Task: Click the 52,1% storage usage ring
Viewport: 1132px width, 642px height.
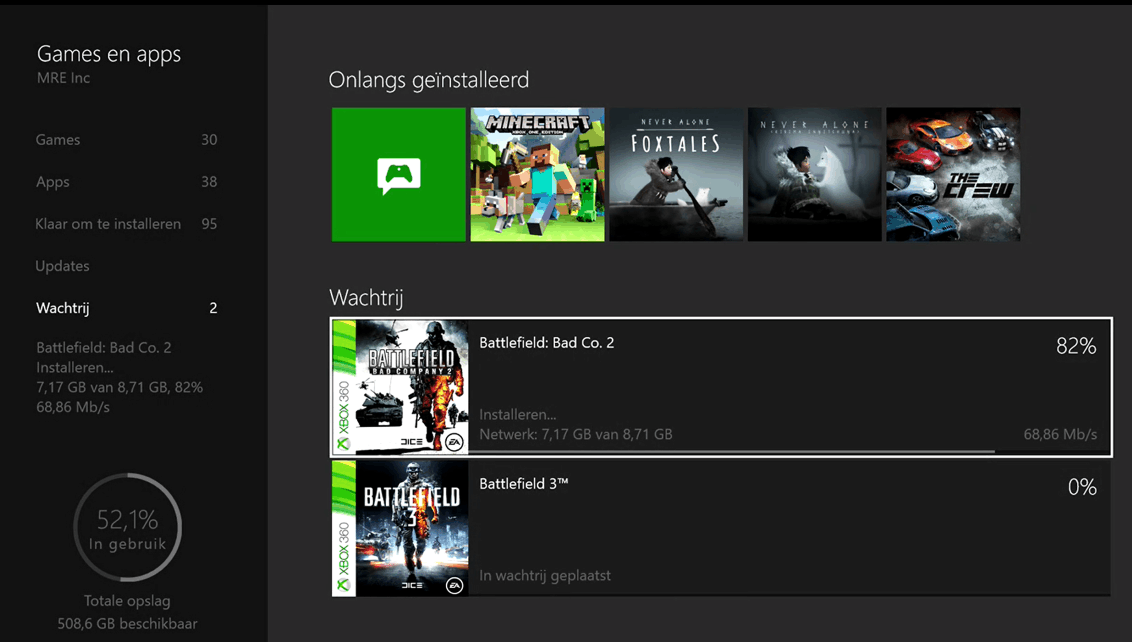Action: click(127, 528)
